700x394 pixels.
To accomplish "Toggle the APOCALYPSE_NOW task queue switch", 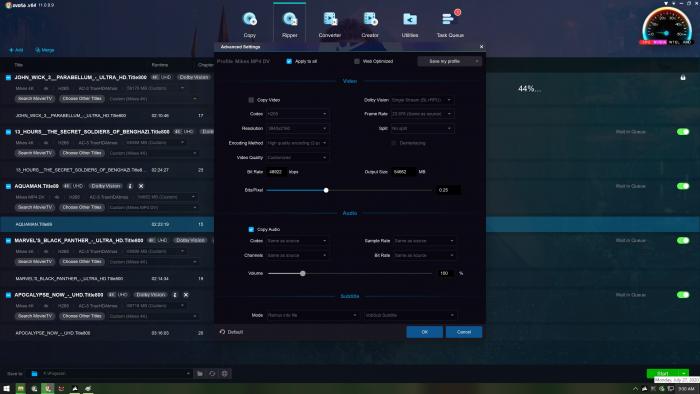I will pyautogui.click(x=683, y=295).
